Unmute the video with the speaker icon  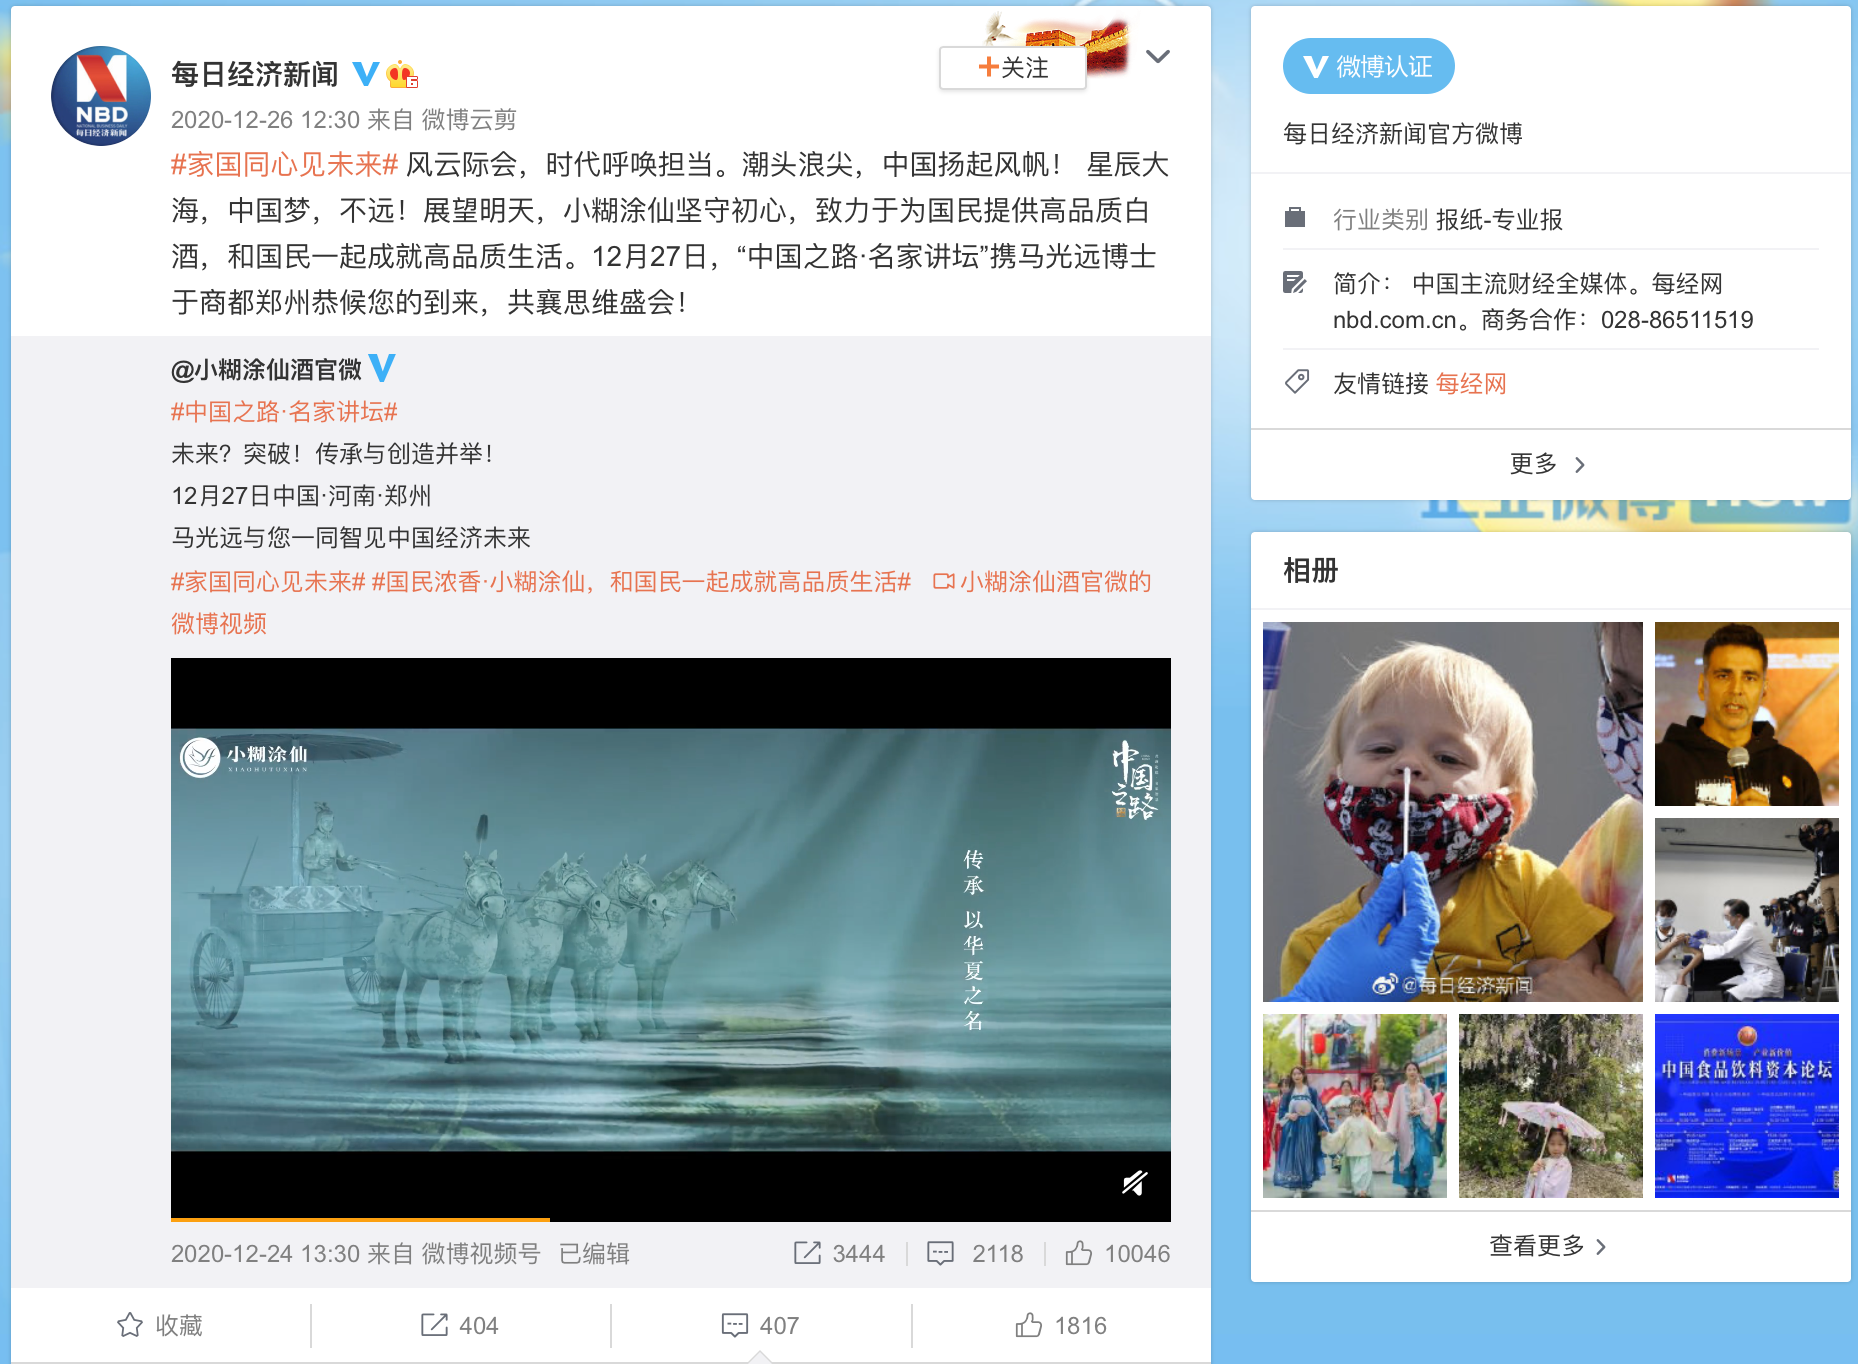tap(1134, 1183)
